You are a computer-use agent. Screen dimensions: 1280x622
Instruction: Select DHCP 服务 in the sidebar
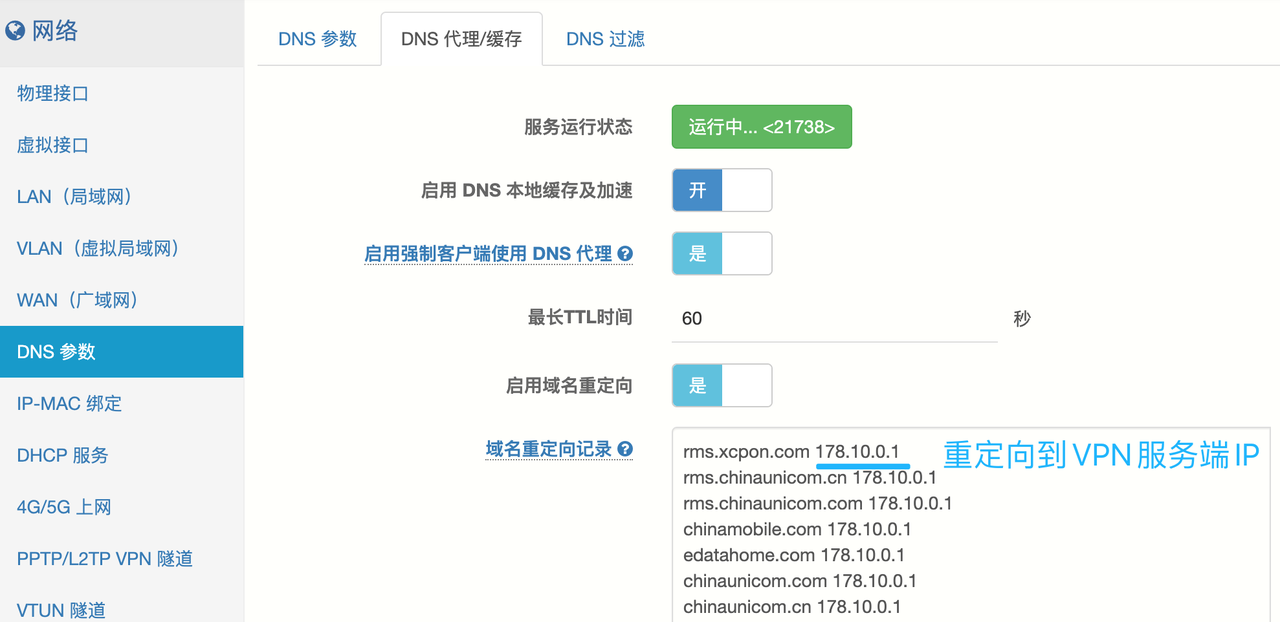62,455
